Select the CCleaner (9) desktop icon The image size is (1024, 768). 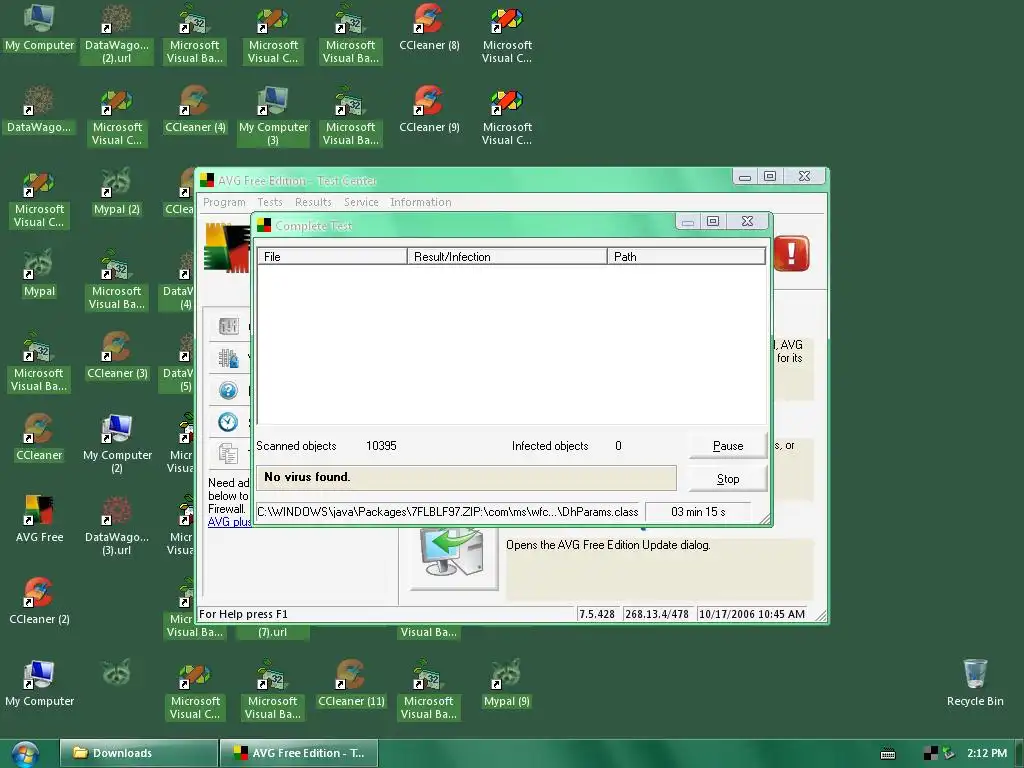coord(429,110)
